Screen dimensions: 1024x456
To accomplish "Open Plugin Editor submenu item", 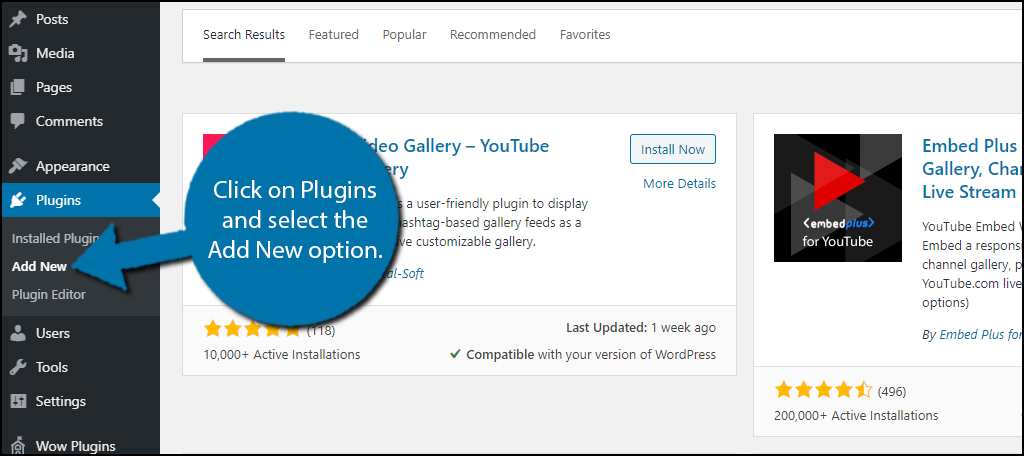I will coord(49,295).
